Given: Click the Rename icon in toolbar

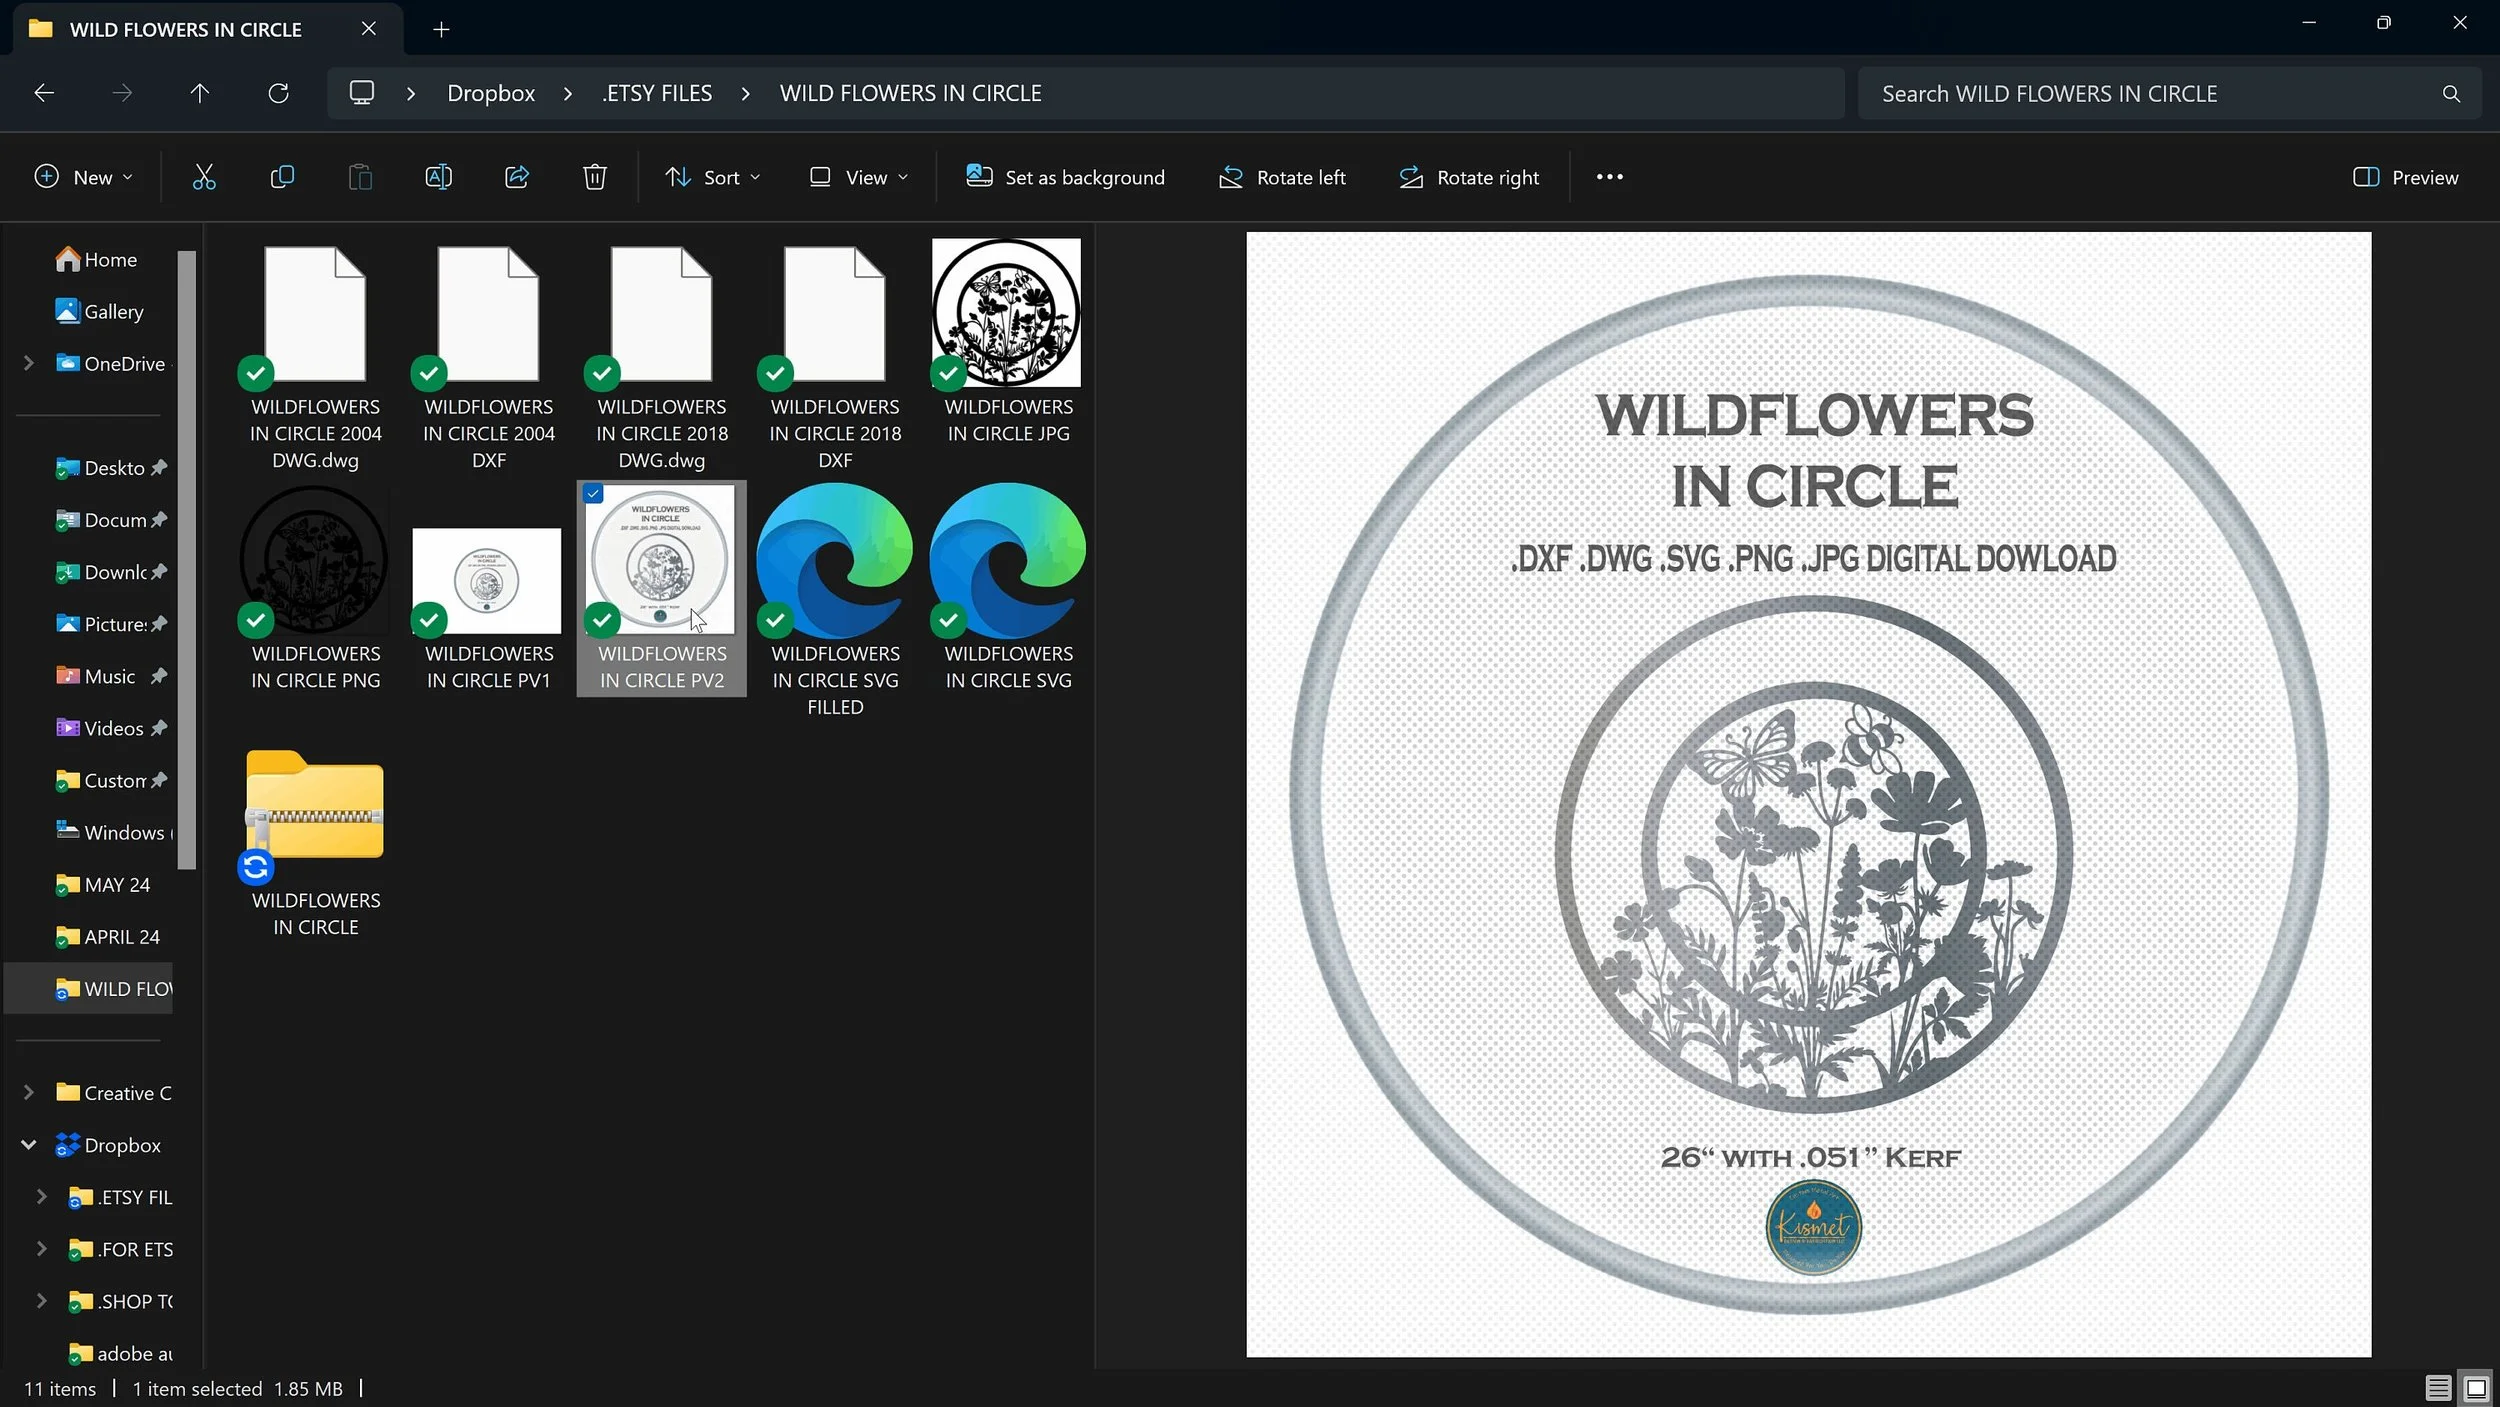Looking at the screenshot, I should click(438, 178).
